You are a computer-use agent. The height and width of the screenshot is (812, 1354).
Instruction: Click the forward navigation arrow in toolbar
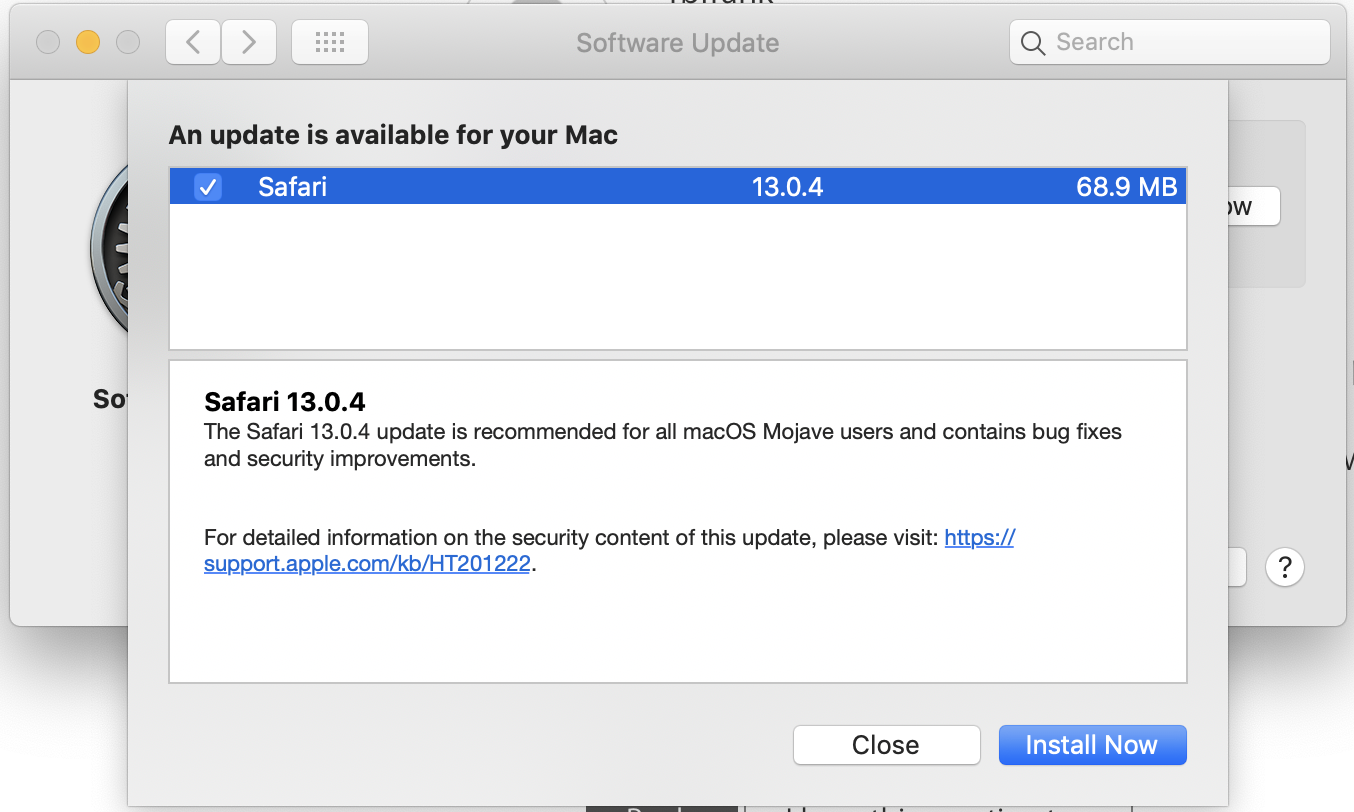pos(249,42)
